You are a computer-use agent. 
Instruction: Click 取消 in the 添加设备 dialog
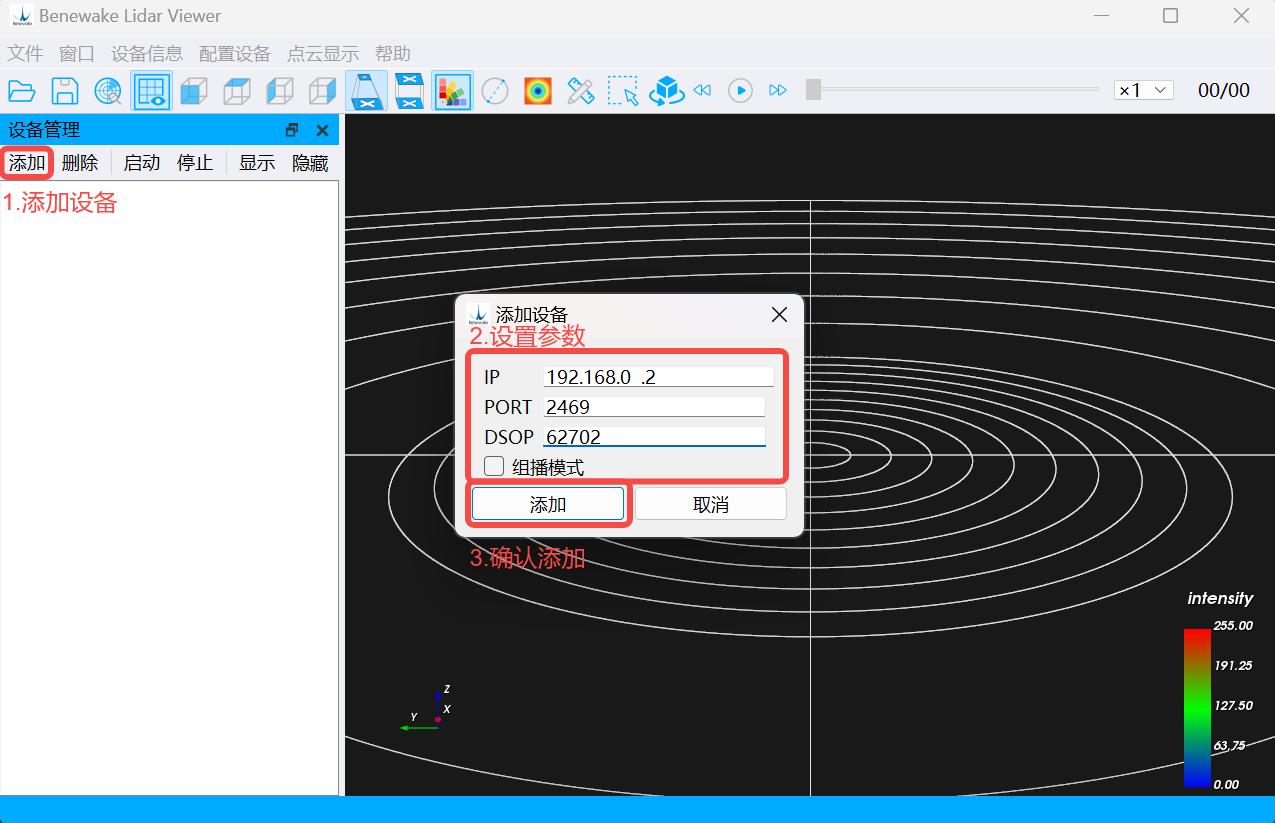click(711, 504)
